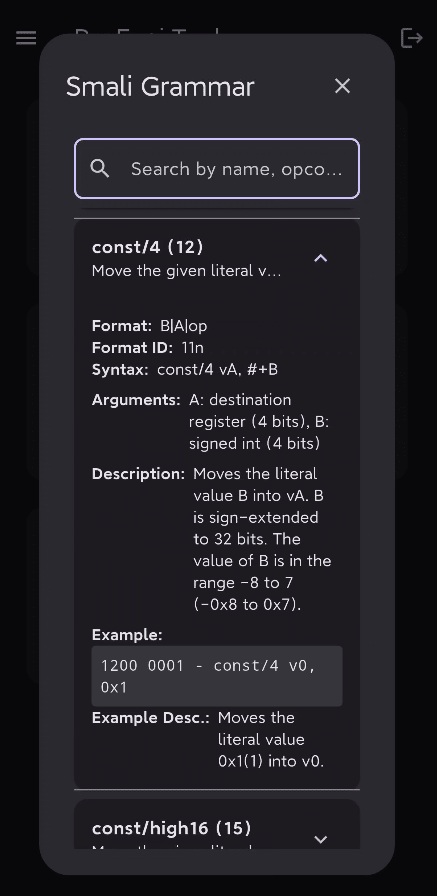Click the Example Desc. text about v0
This screenshot has height=896, width=437.
pos(271,739)
